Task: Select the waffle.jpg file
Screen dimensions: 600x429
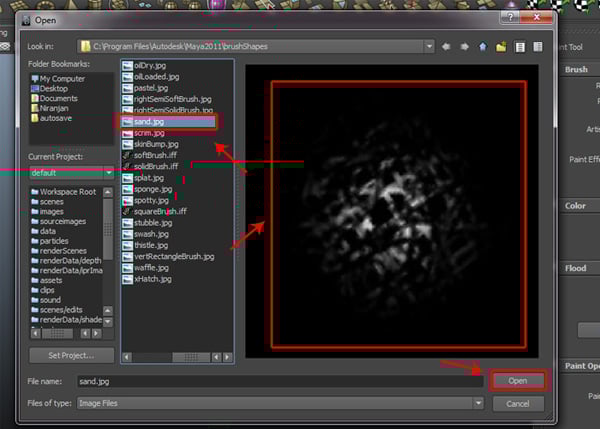Action: [152, 268]
